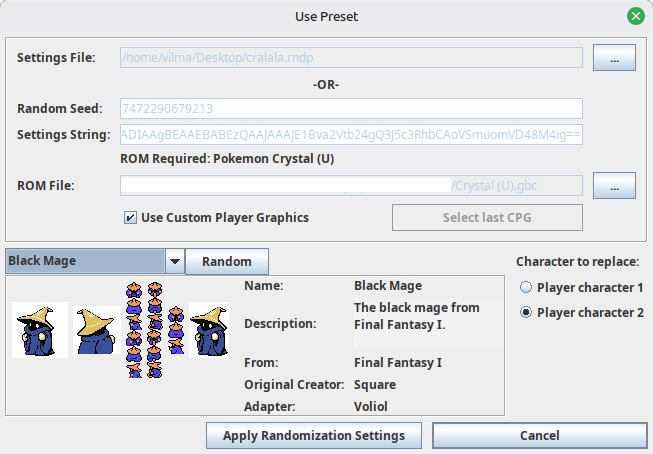
Task: Click the Settings File path field
Action: pyautogui.click(x=351, y=57)
